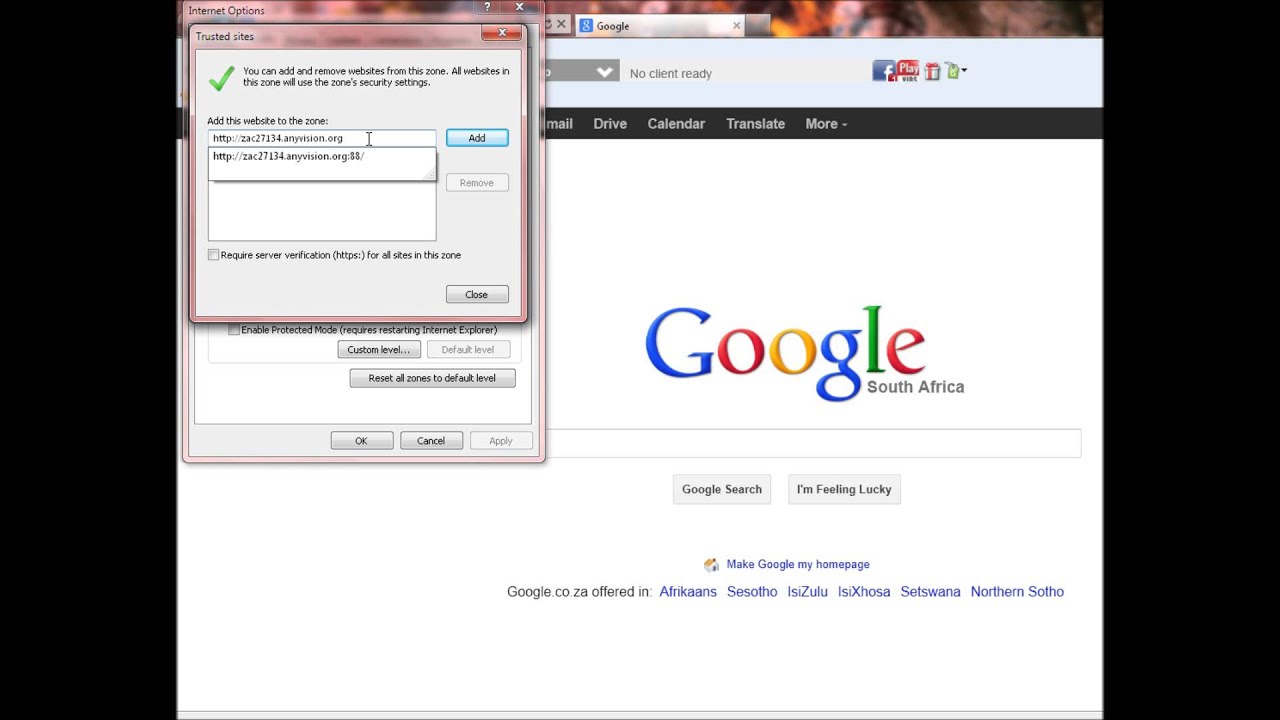Close the Trusted sites dialog with X
This screenshot has width=1280, height=720.
(501, 33)
